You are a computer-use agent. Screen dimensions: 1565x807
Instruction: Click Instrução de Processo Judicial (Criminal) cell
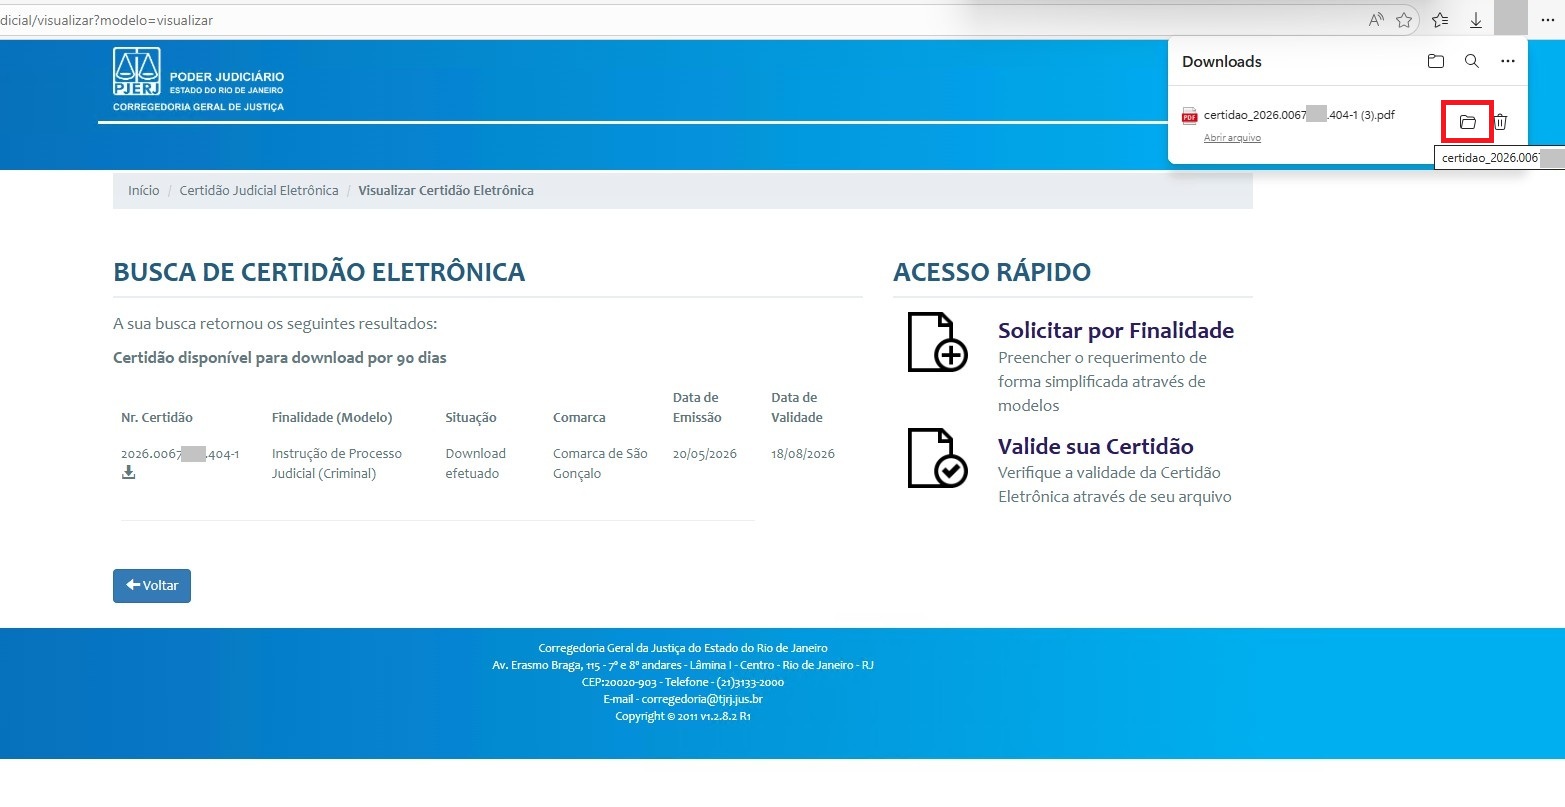(x=337, y=463)
